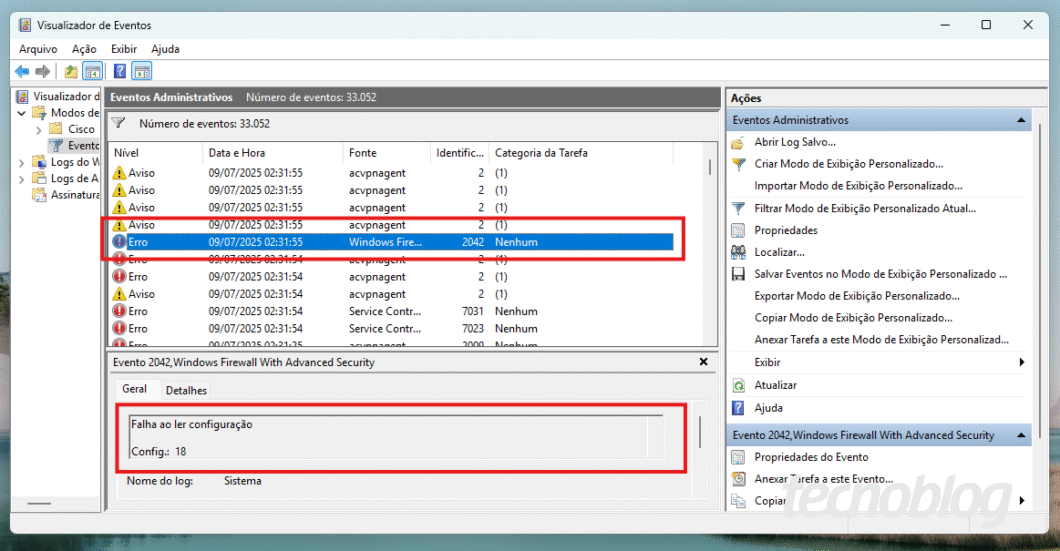Sort by the Data e Hora column header
1060x551 pixels.
[272, 153]
